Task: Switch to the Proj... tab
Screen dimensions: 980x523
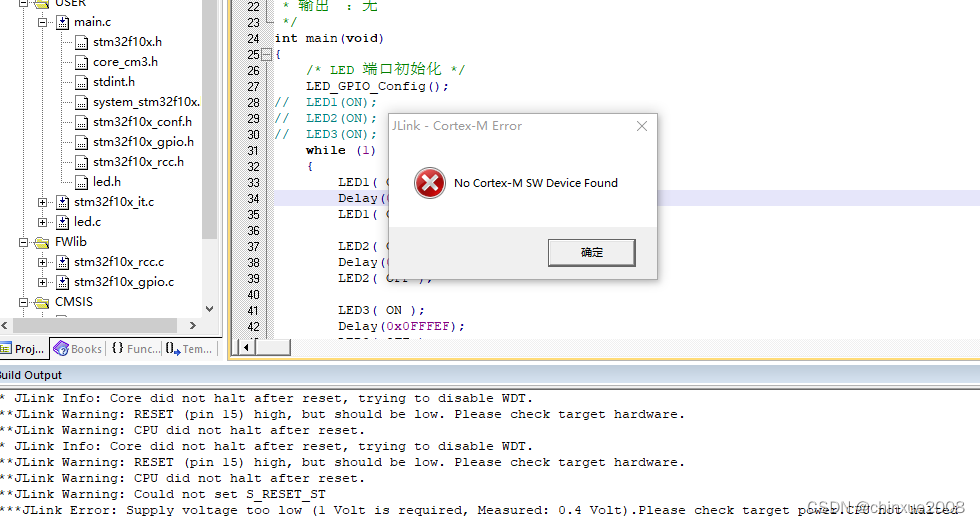Action: [23, 349]
